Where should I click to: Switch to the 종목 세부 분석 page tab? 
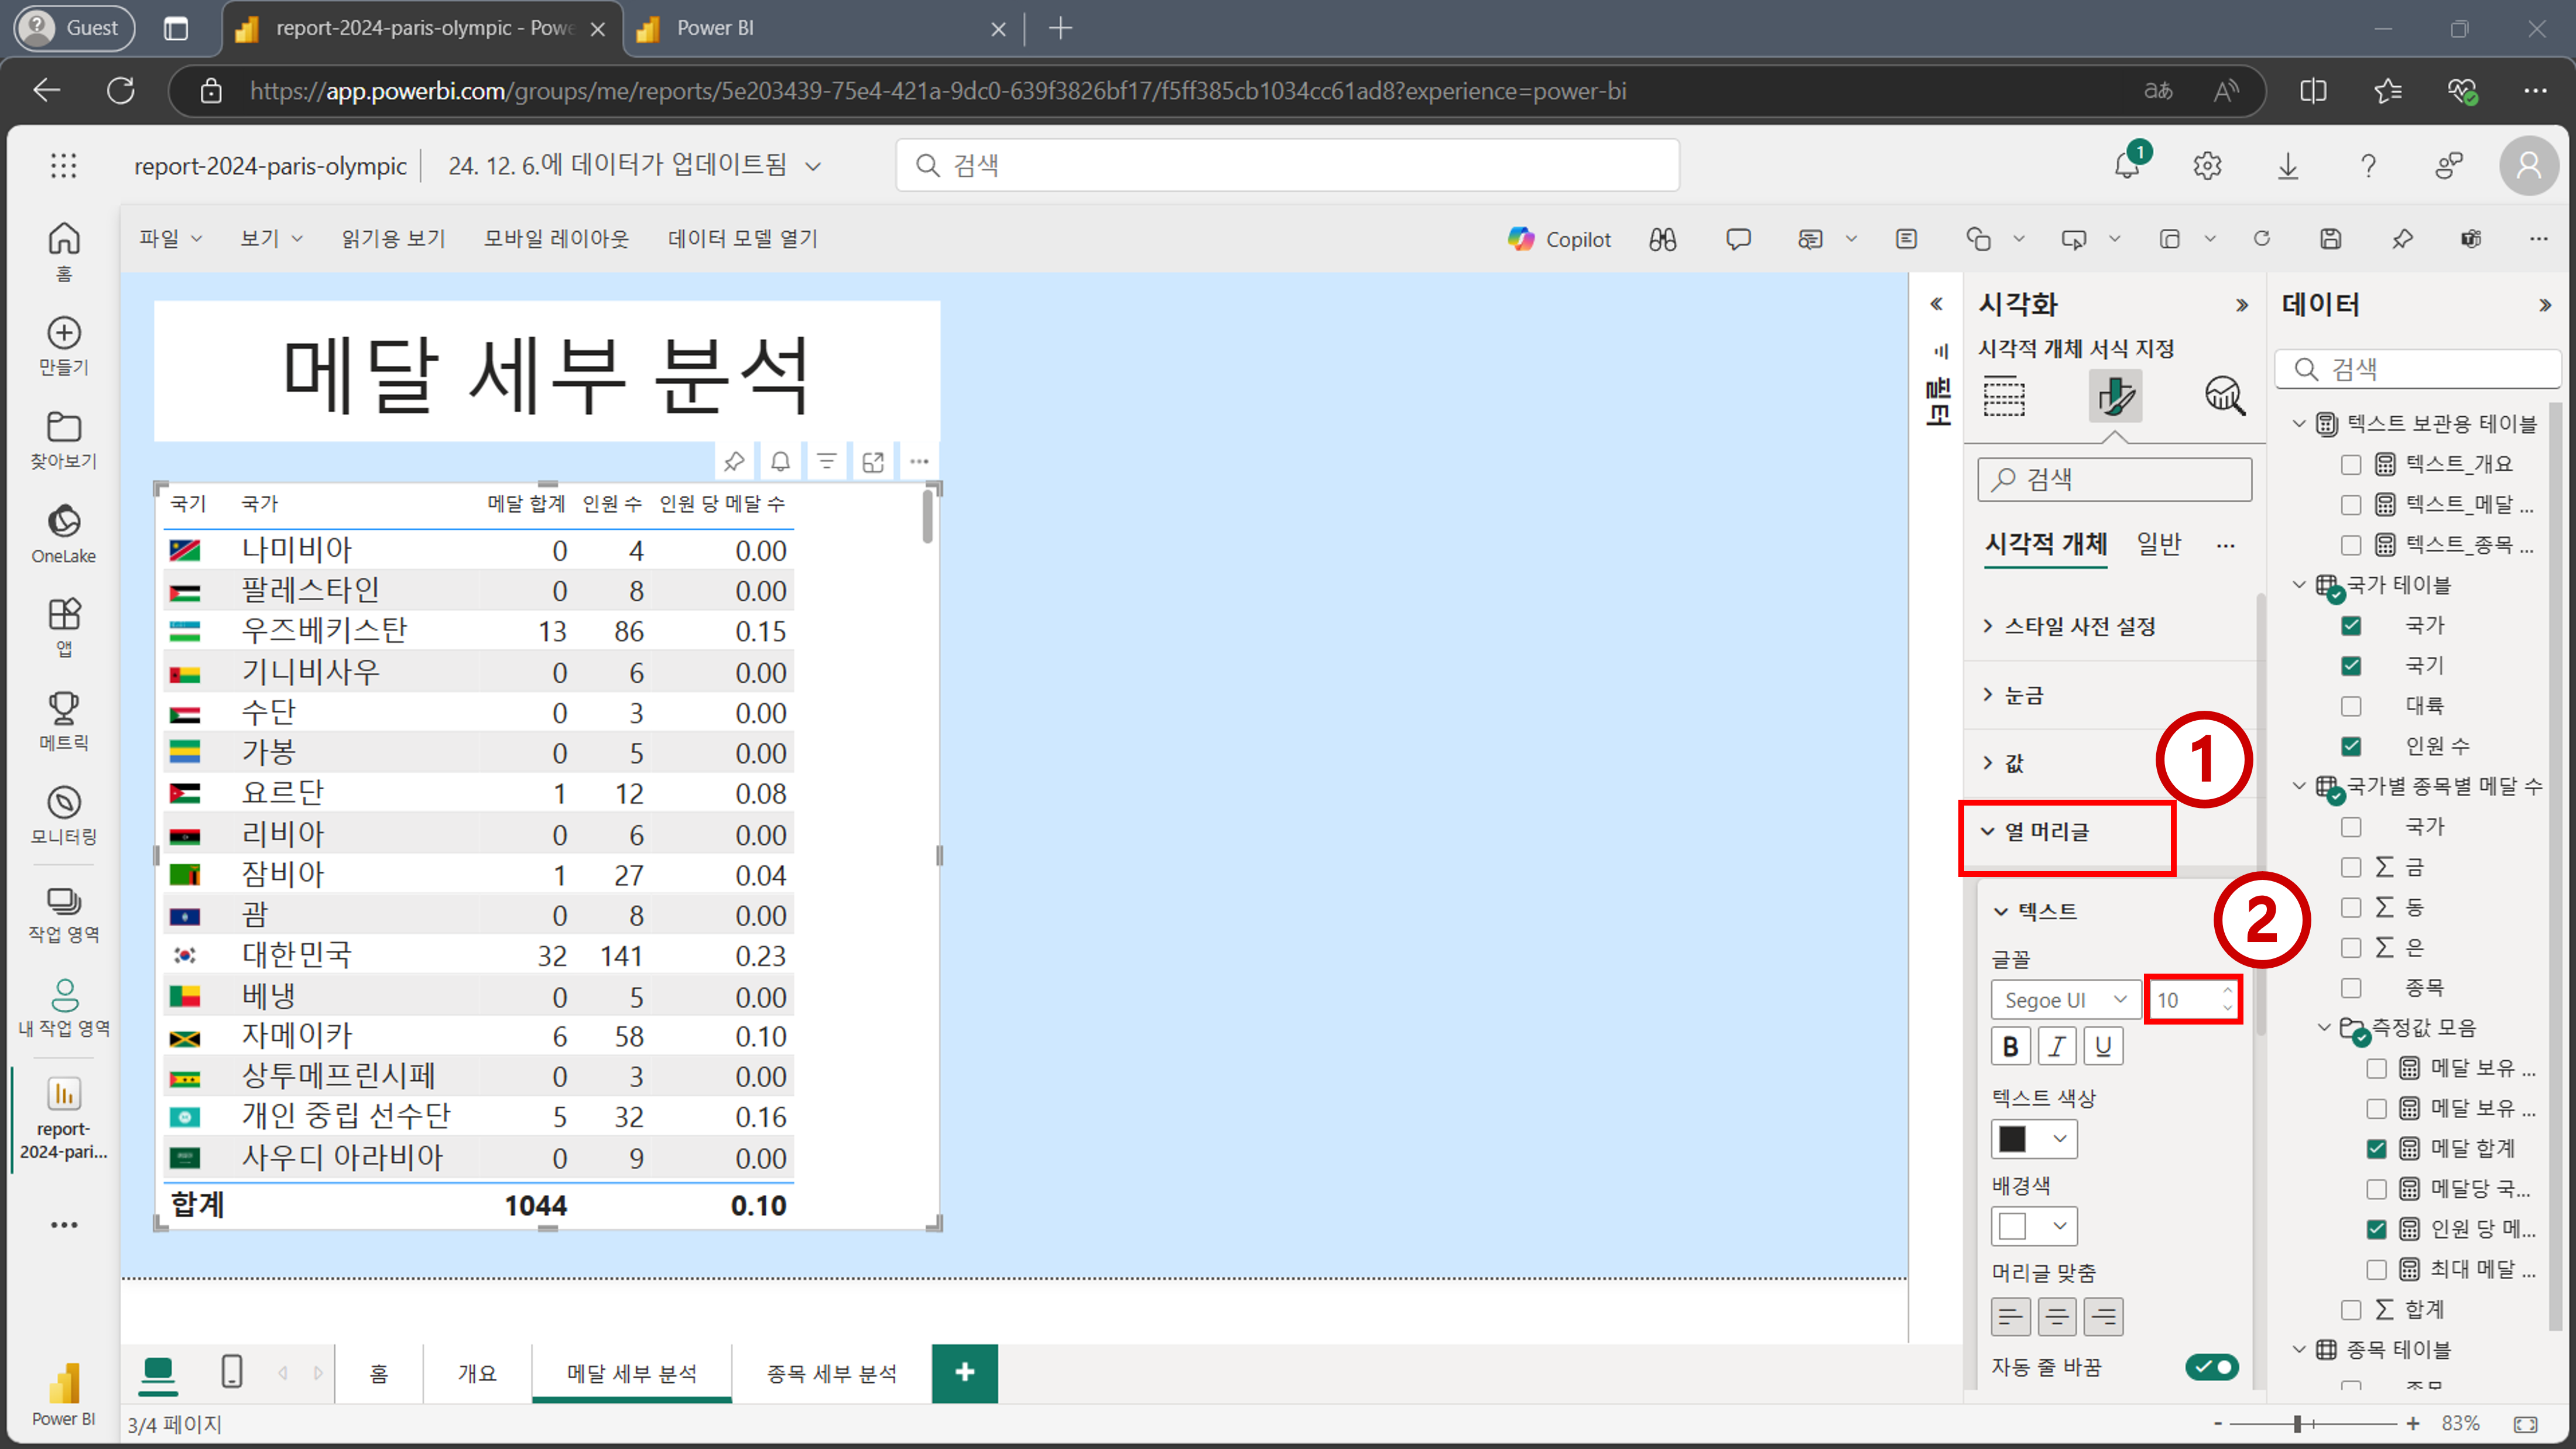coord(831,1374)
